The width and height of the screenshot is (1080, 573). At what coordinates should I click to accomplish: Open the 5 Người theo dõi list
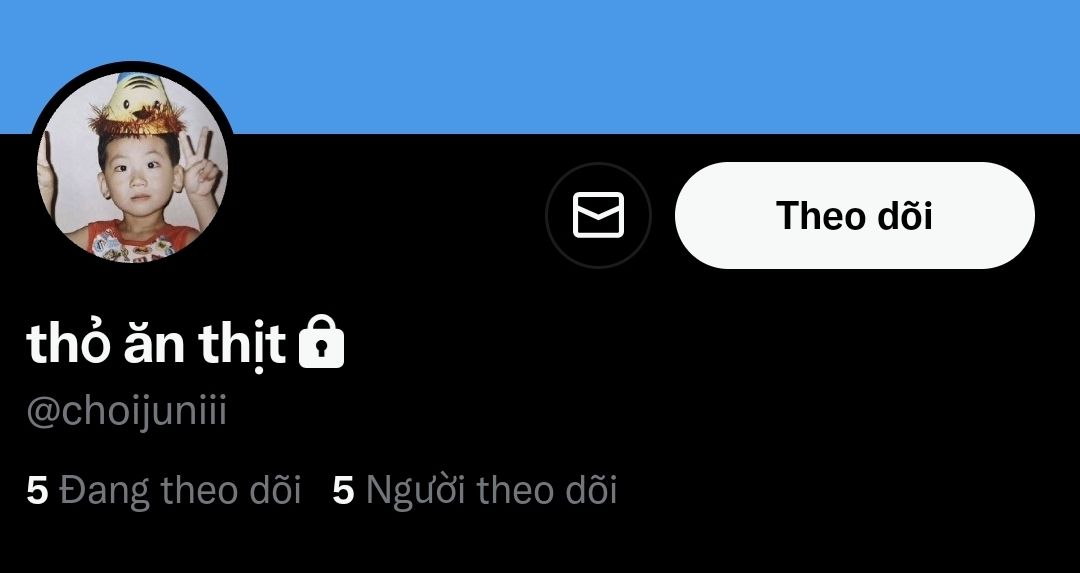click(x=475, y=490)
